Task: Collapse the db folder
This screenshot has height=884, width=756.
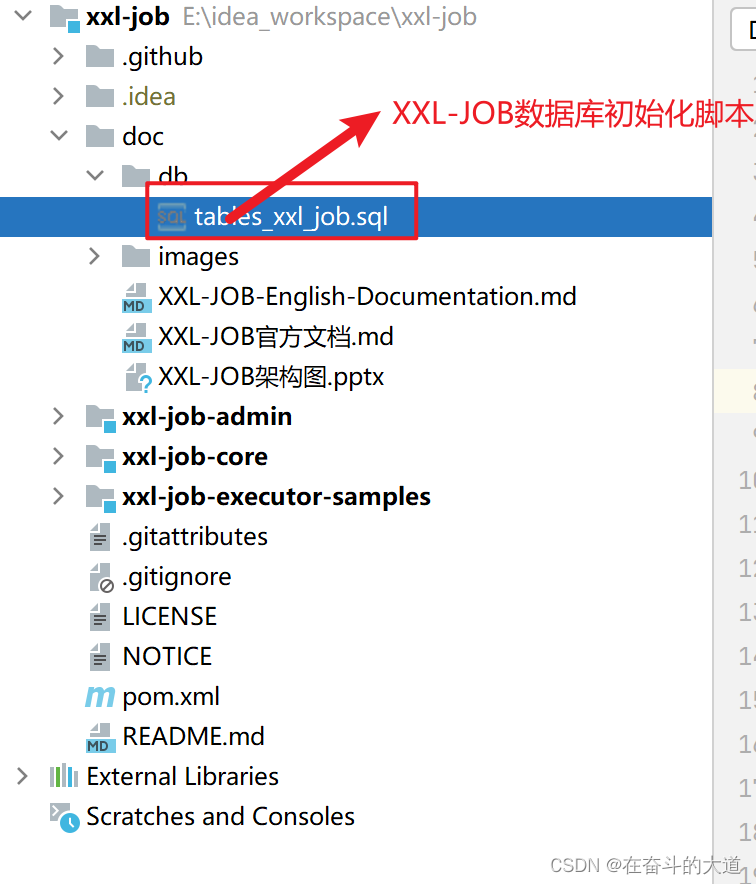Action: 95,175
